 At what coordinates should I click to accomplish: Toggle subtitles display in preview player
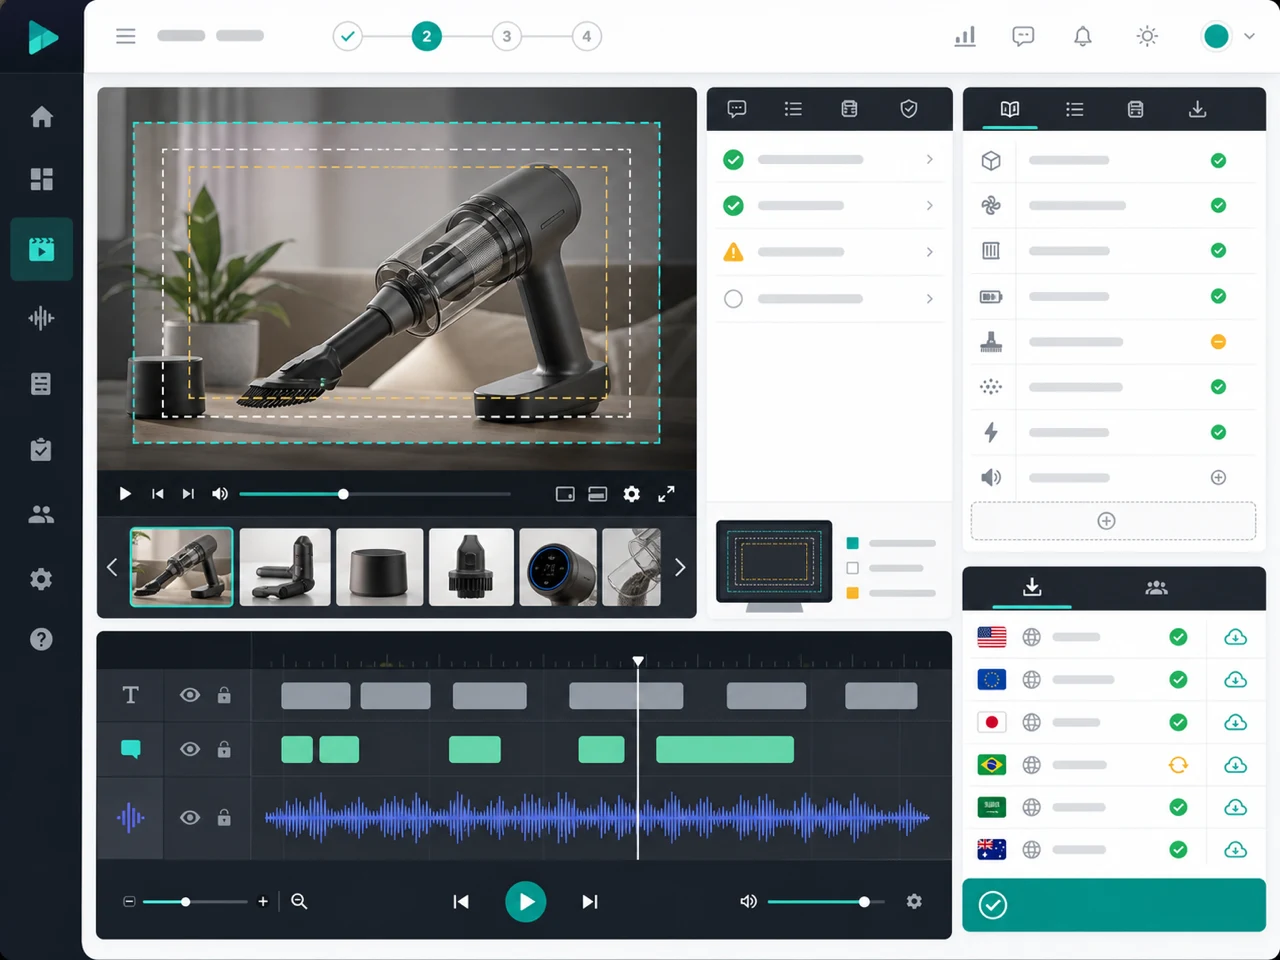597,494
